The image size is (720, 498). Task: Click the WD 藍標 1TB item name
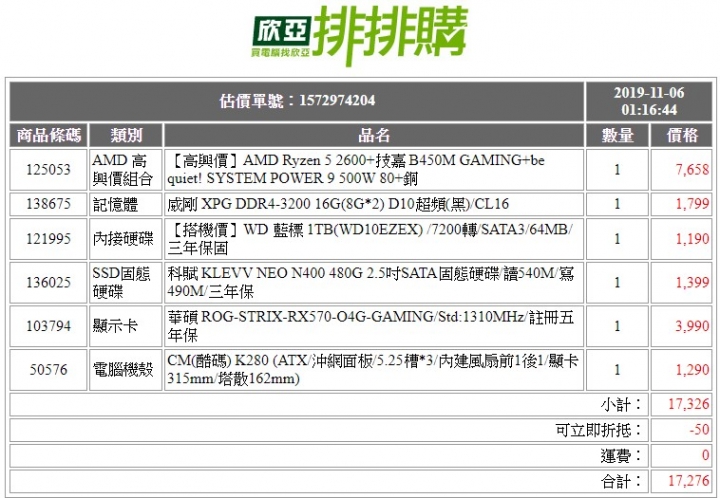coord(370,239)
